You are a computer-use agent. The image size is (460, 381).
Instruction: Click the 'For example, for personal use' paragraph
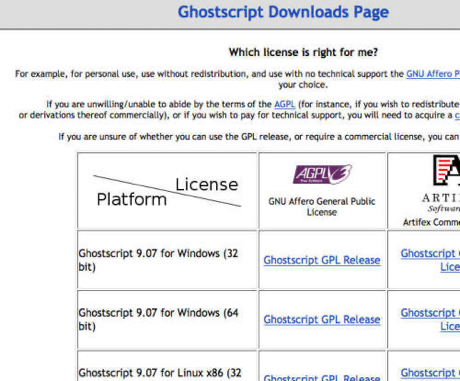pos(237,79)
